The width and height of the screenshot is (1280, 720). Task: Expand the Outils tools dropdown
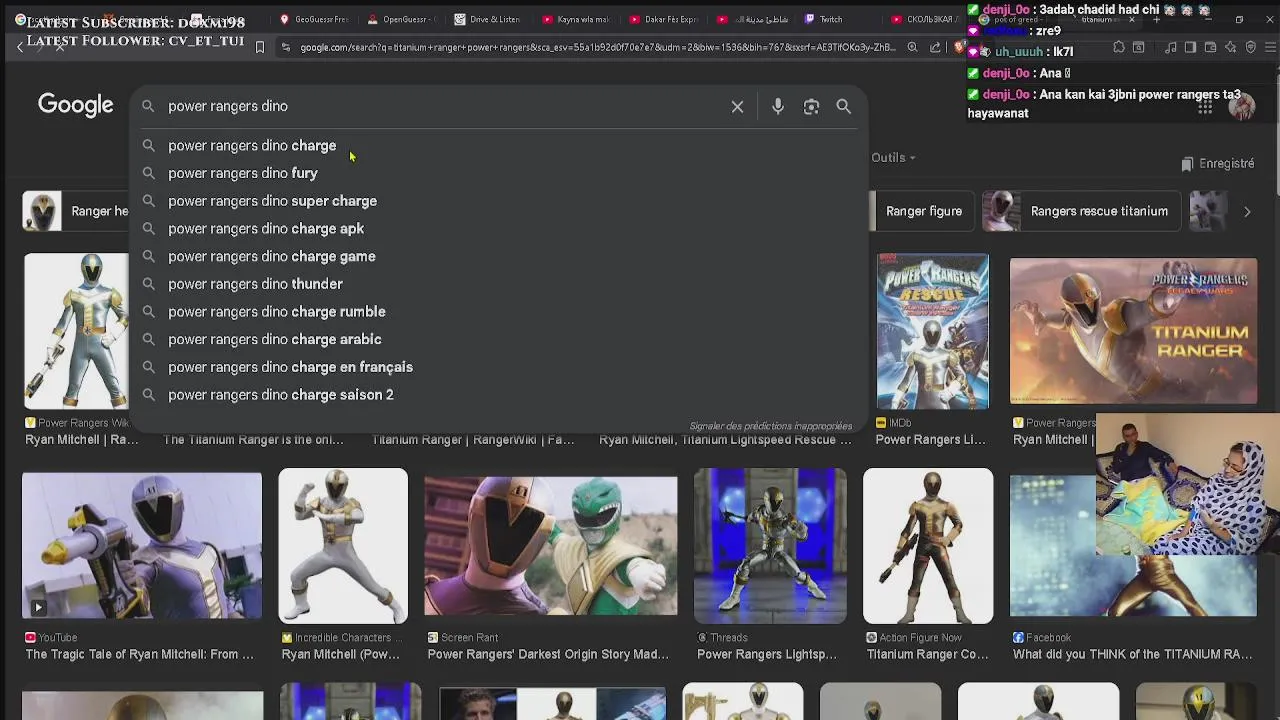coord(893,158)
